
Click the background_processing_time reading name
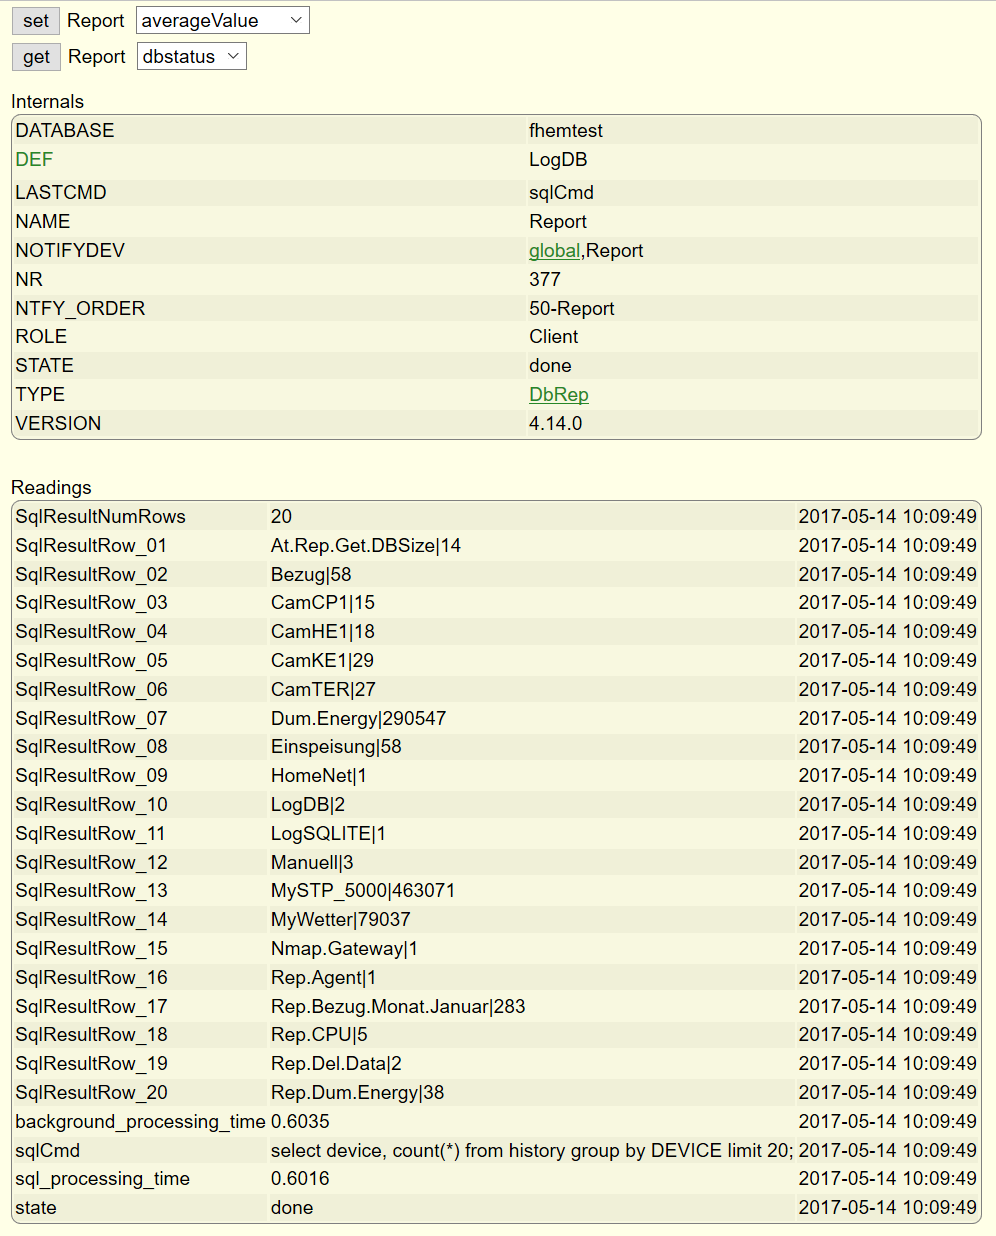click(140, 1121)
